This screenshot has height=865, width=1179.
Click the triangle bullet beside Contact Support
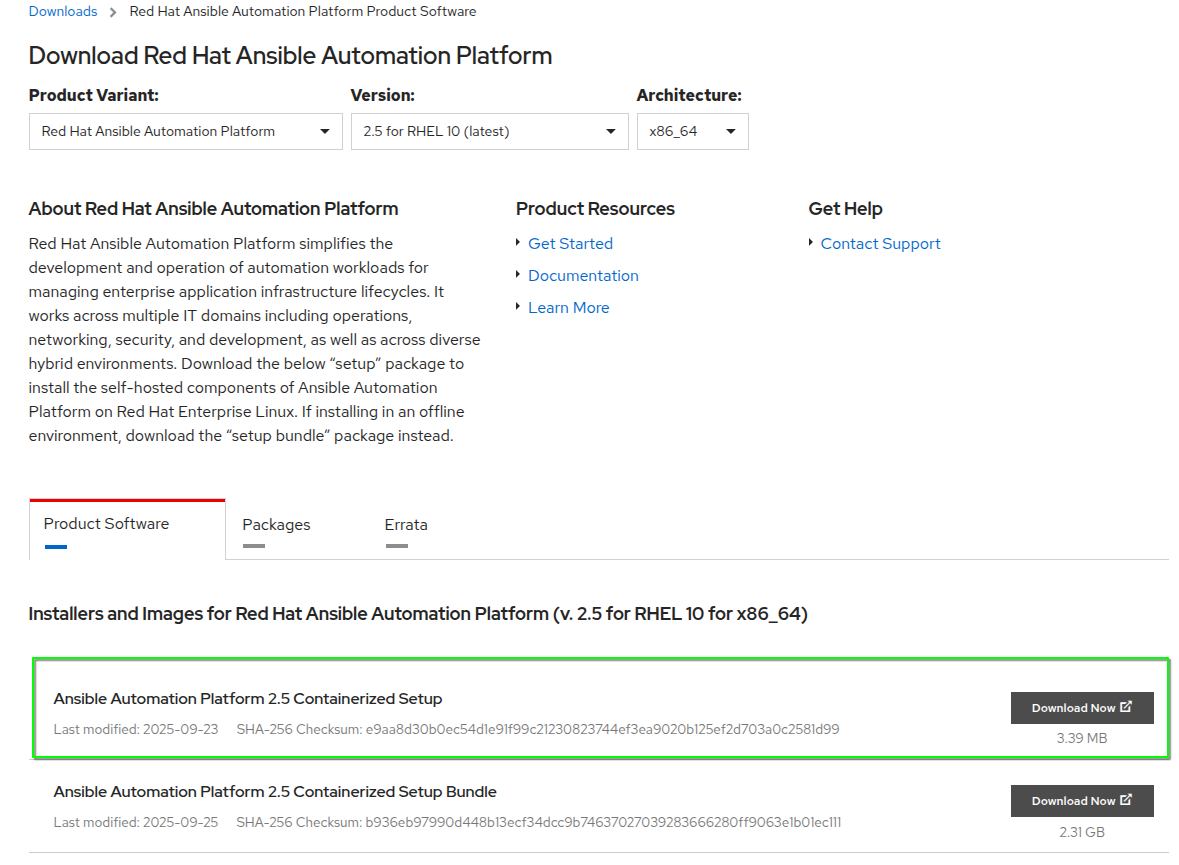(x=811, y=243)
